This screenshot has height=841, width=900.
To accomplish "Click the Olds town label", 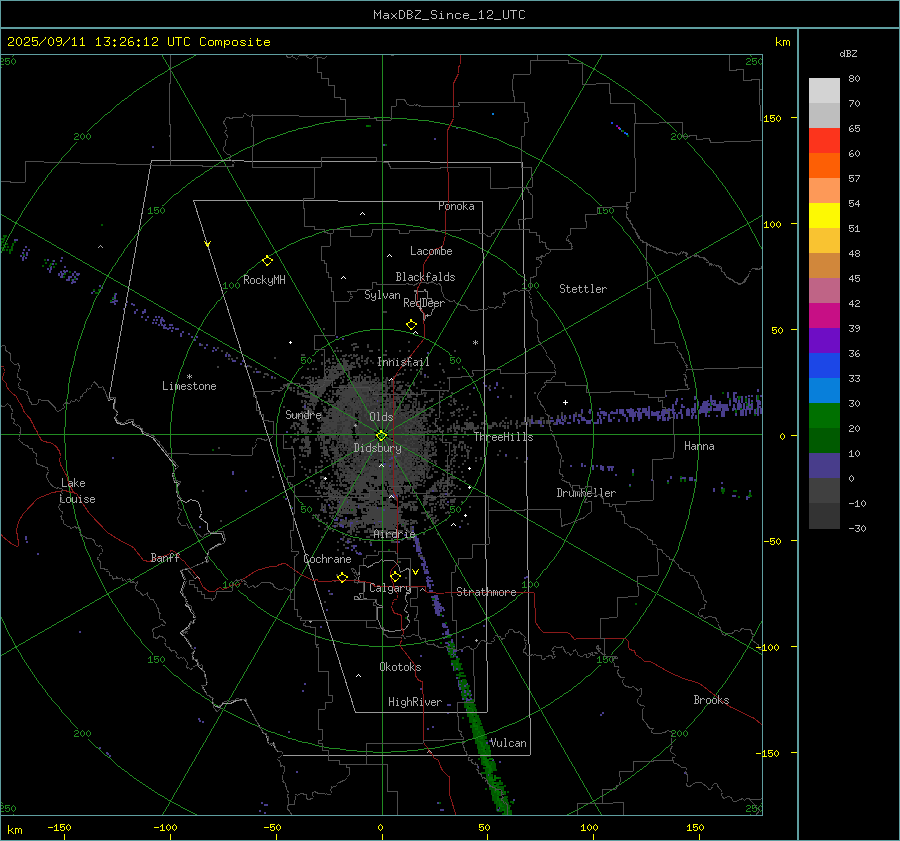I will 381,417.
